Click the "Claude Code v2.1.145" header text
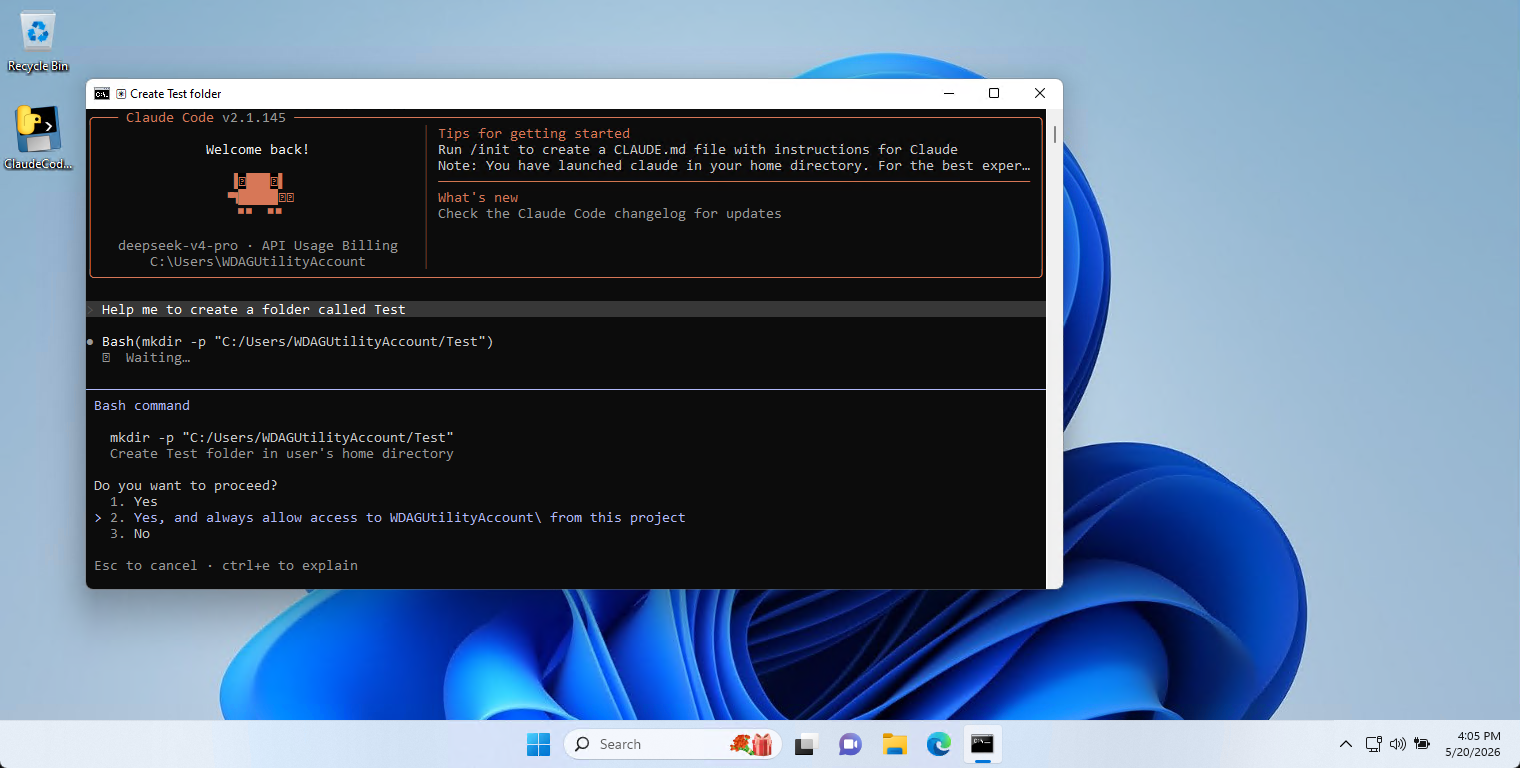1520x768 pixels. (x=206, y=118)
